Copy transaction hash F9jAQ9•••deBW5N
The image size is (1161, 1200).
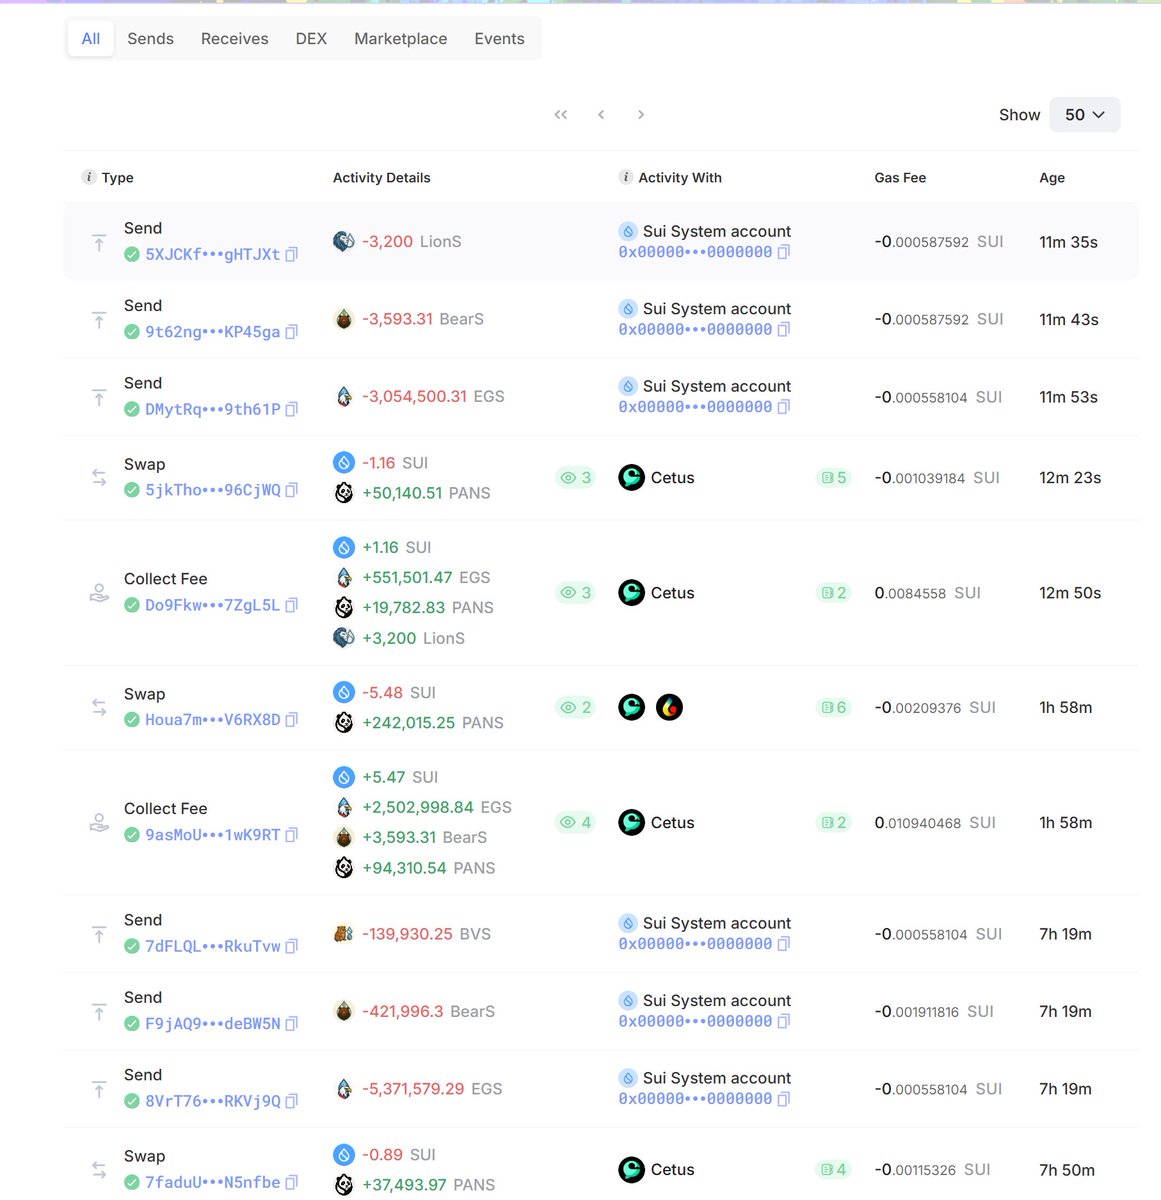pyautogui.click(x=292, y=1024)
